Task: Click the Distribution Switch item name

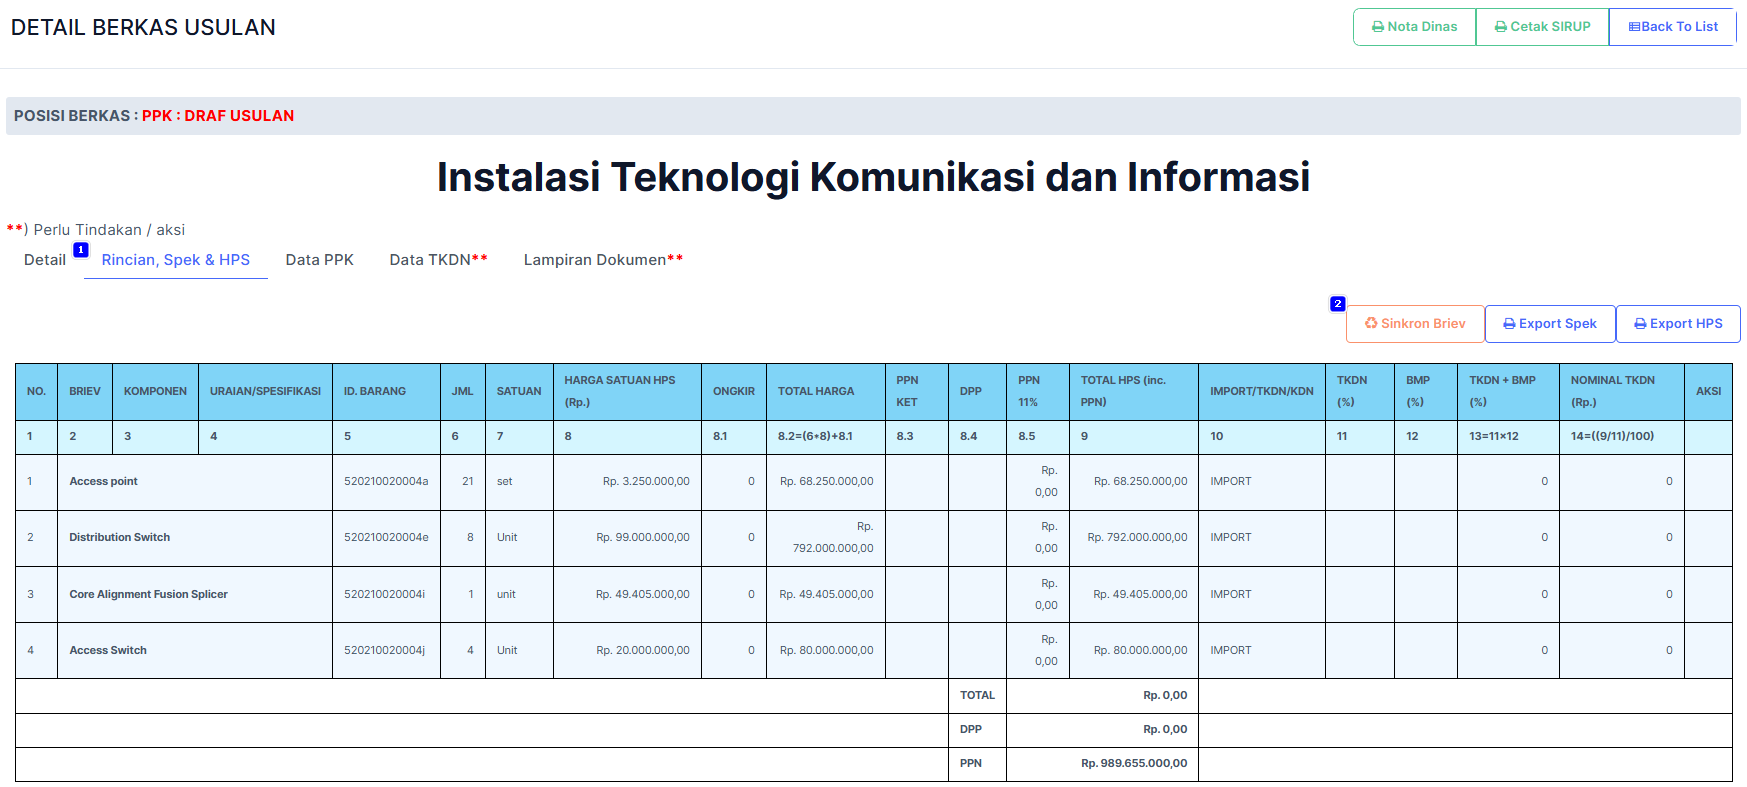Action: pyautogui.click(x=120, y=538)
